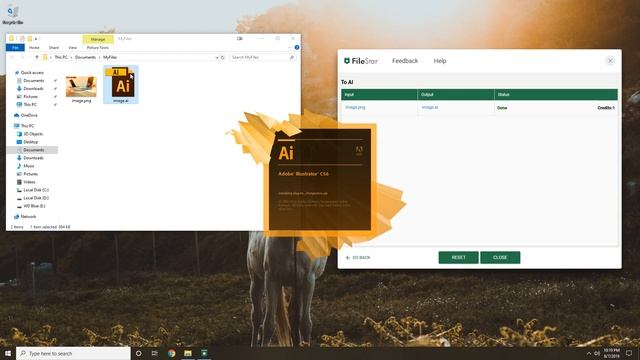Open the Action Center notifications

point(629,353)
